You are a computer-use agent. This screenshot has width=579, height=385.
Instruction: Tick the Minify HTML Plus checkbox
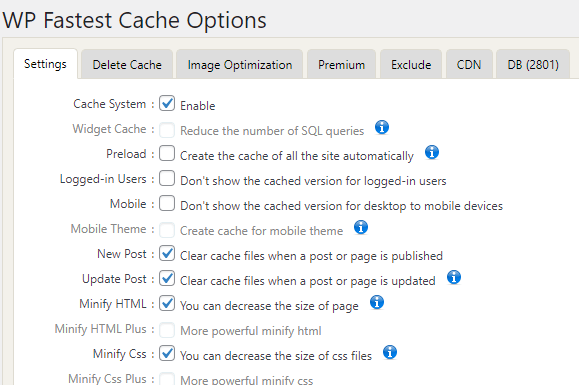[167, 330]
